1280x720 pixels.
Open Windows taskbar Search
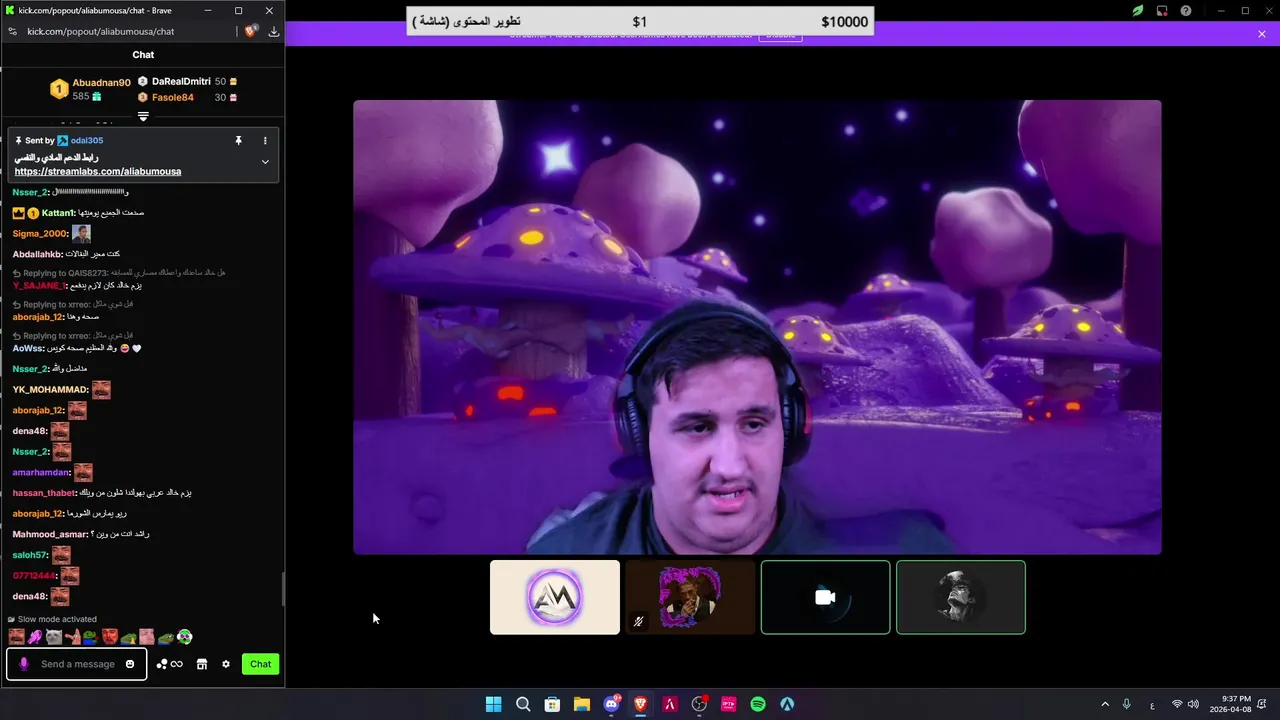(523, 704)
